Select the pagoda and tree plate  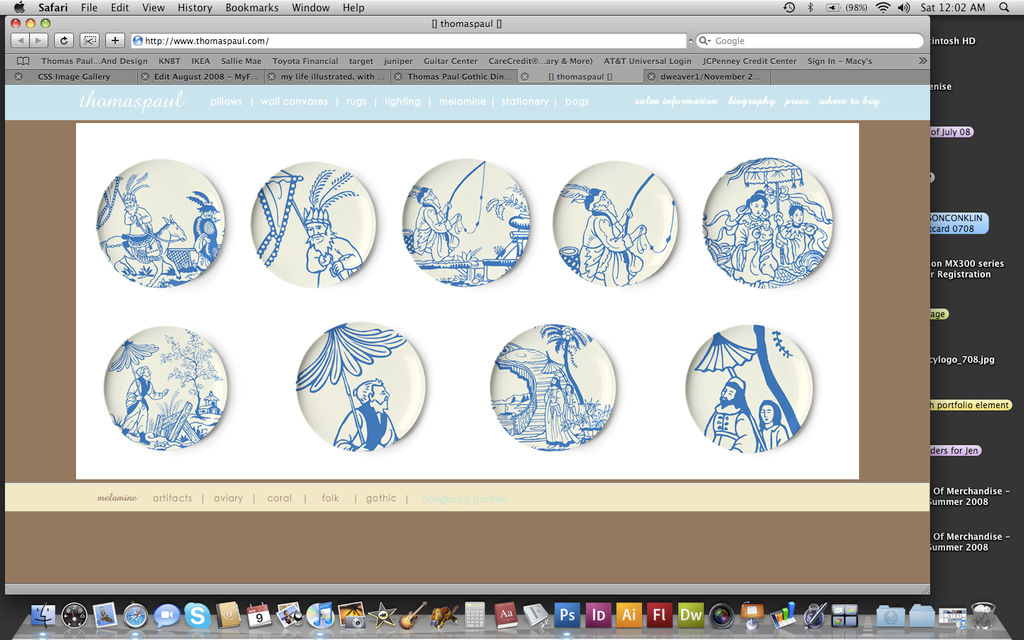coord(166,388)
